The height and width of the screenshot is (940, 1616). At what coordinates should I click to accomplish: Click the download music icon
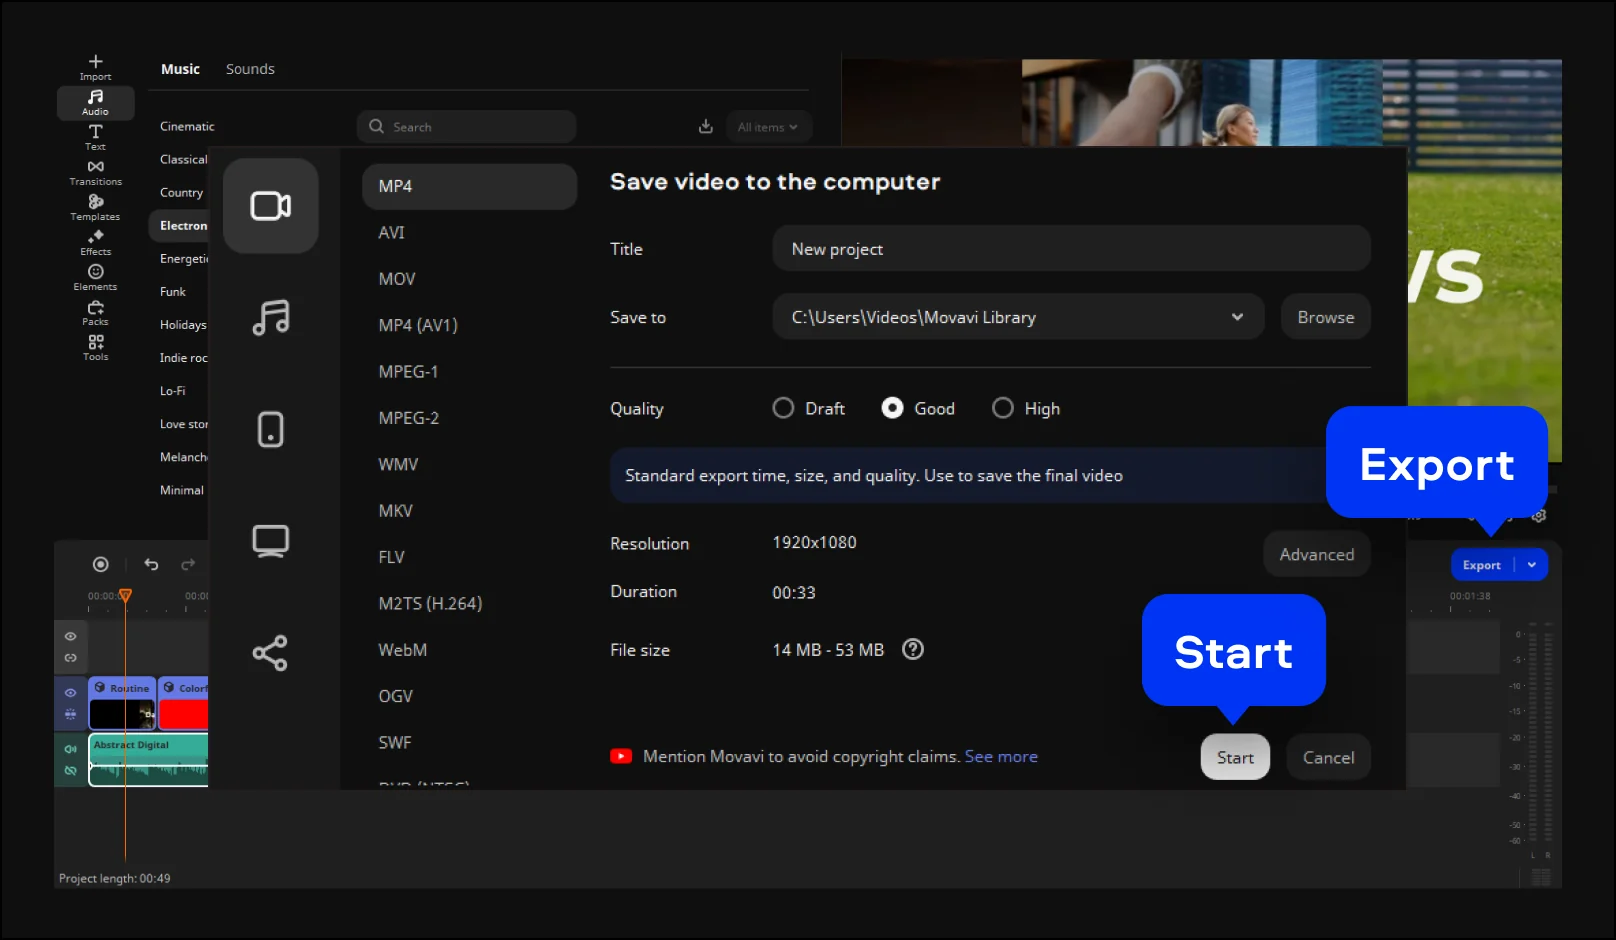pos(705,126)
